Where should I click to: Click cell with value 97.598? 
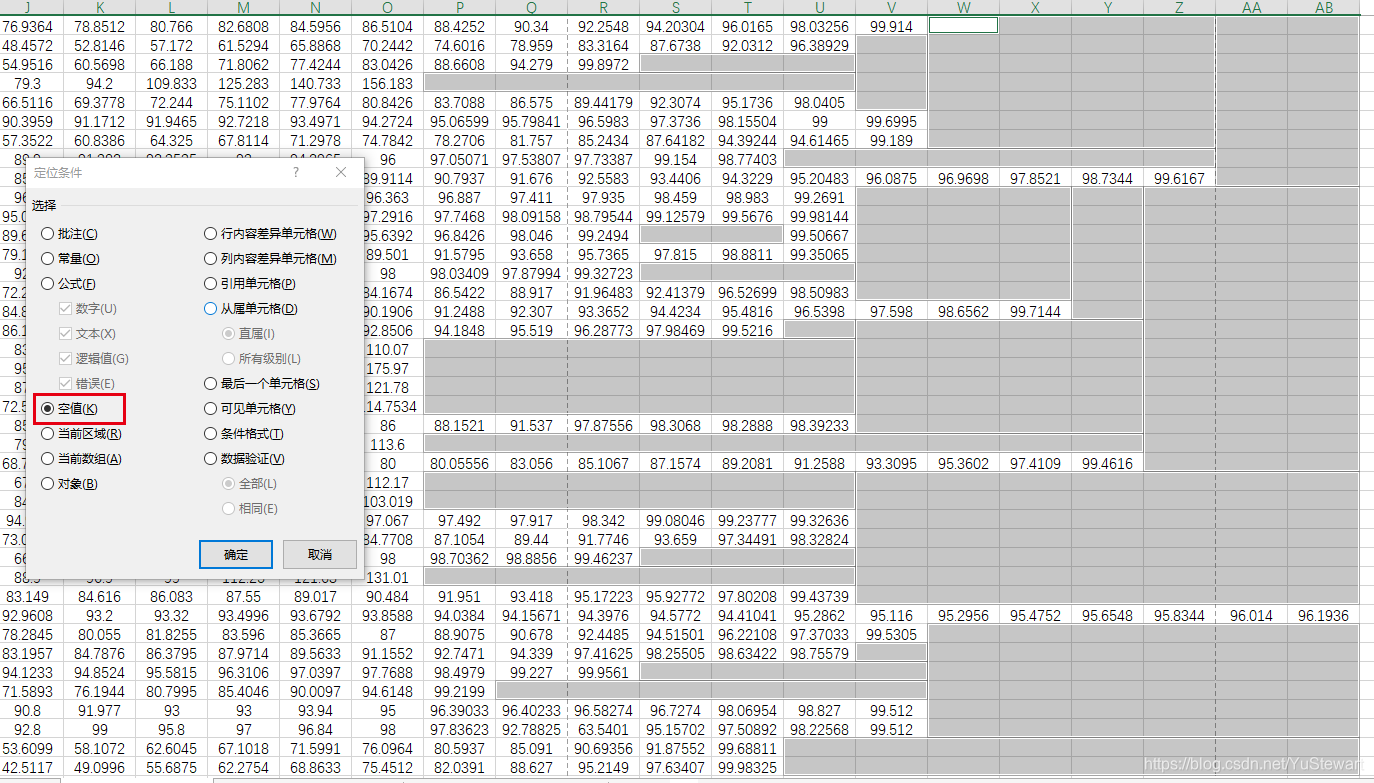pyautogui.click(x=892, y=311)
